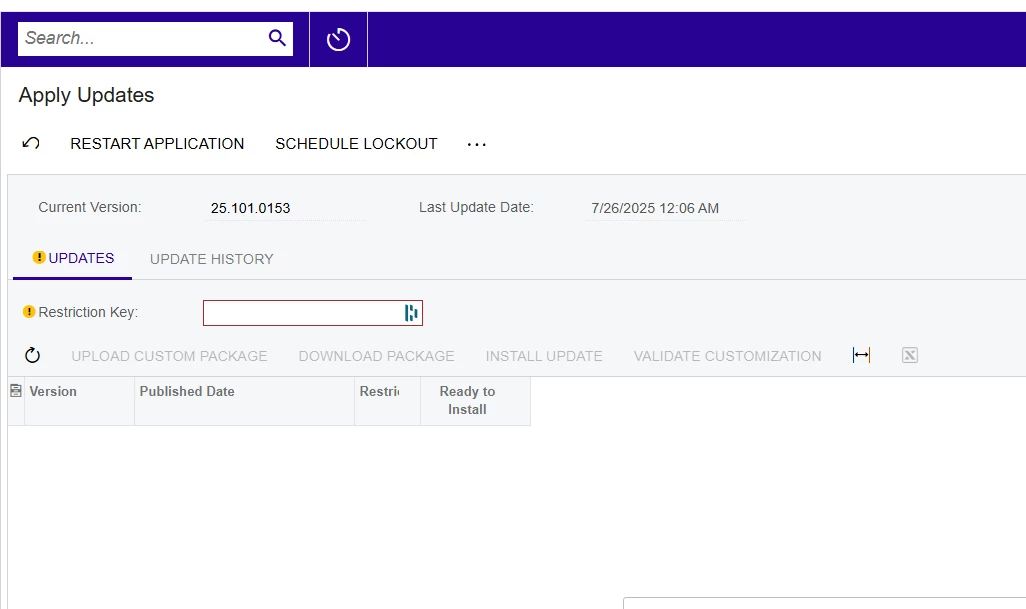Click DOWNLOAD PACKAGE

coord(376,356)
